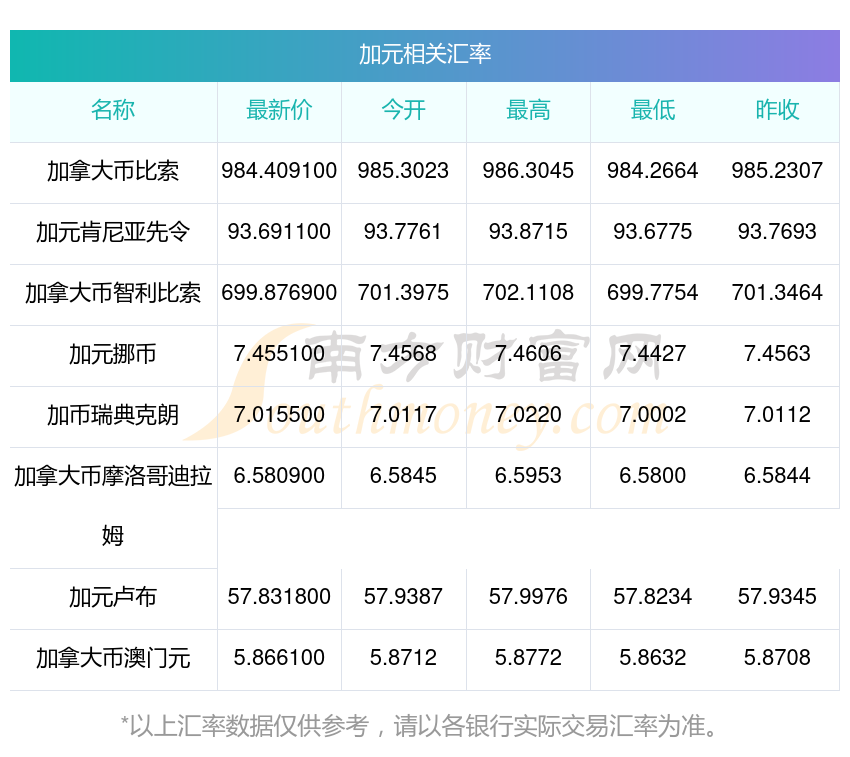
Task: Click previous close 701.3464
Action: 777,293
